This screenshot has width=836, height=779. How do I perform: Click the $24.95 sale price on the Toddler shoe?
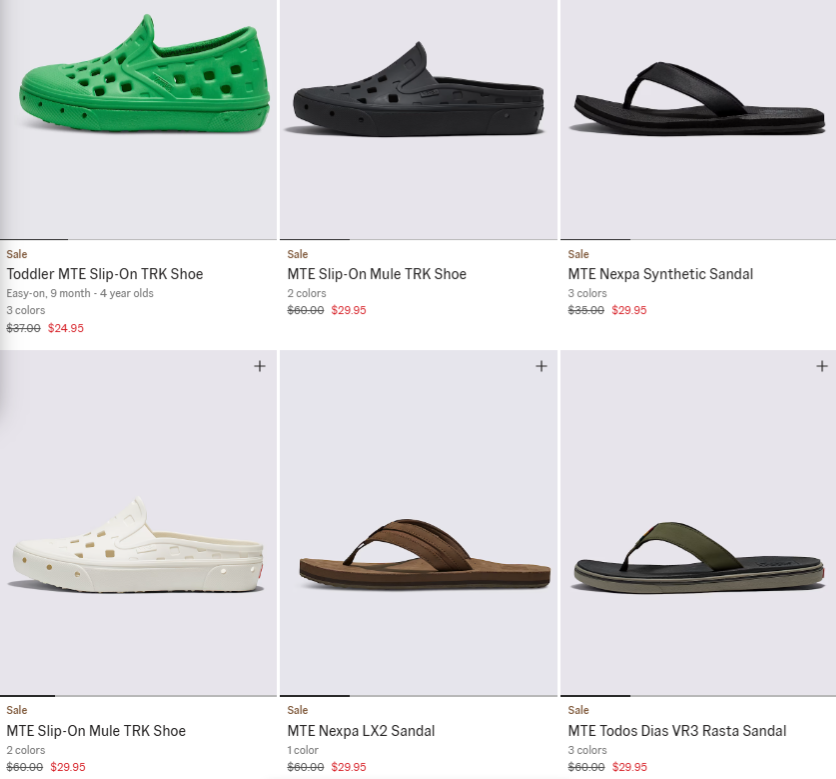click(x=66, y=328)
